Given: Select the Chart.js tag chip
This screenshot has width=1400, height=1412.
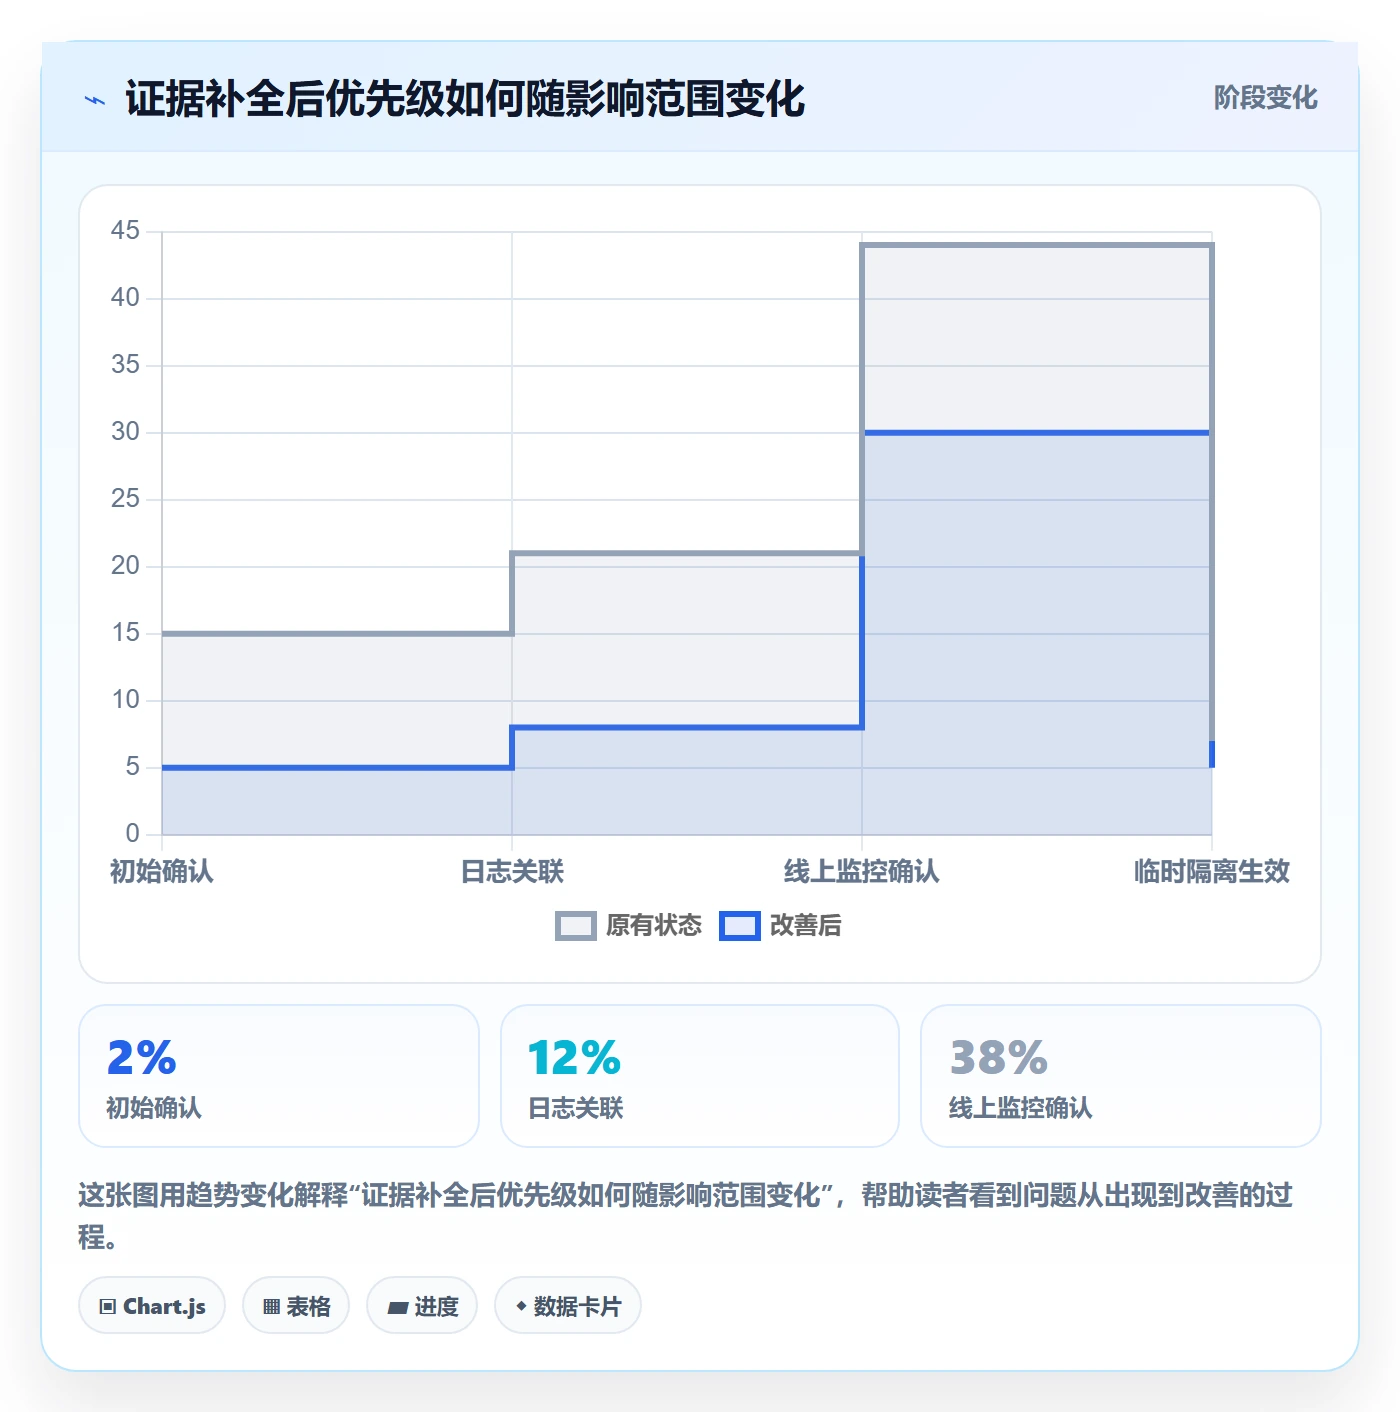Looking at the screenshot, I should [152, 1306].
